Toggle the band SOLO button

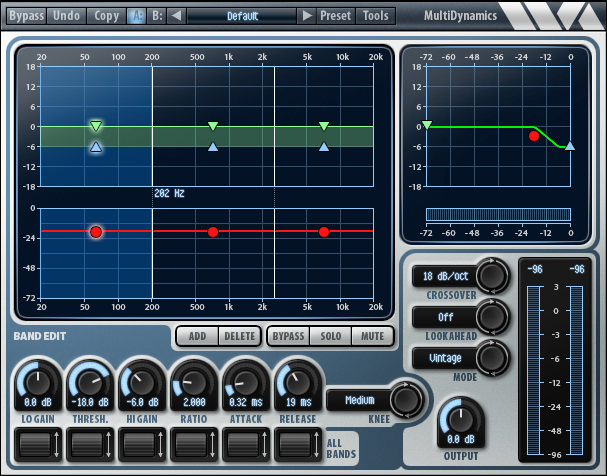(x=331, y=336)
